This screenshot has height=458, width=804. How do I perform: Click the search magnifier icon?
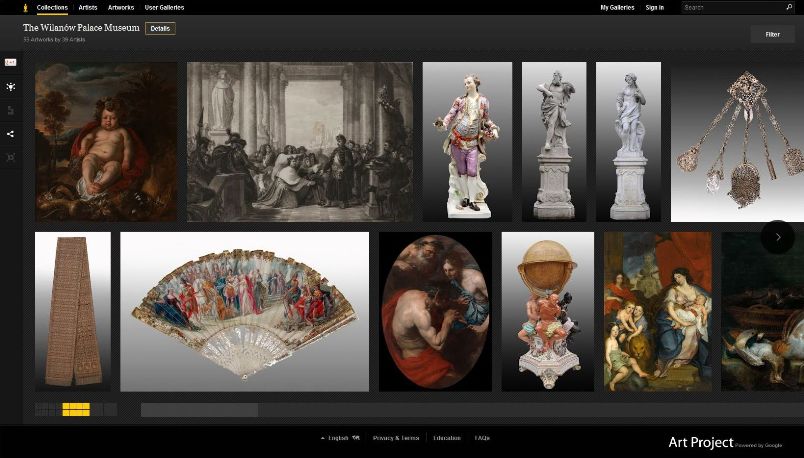(x=789, y=7)
